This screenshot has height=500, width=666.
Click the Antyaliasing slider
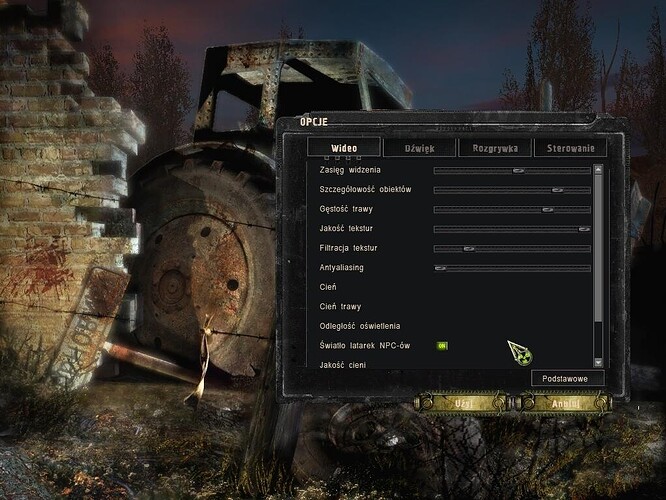point(512,268)
